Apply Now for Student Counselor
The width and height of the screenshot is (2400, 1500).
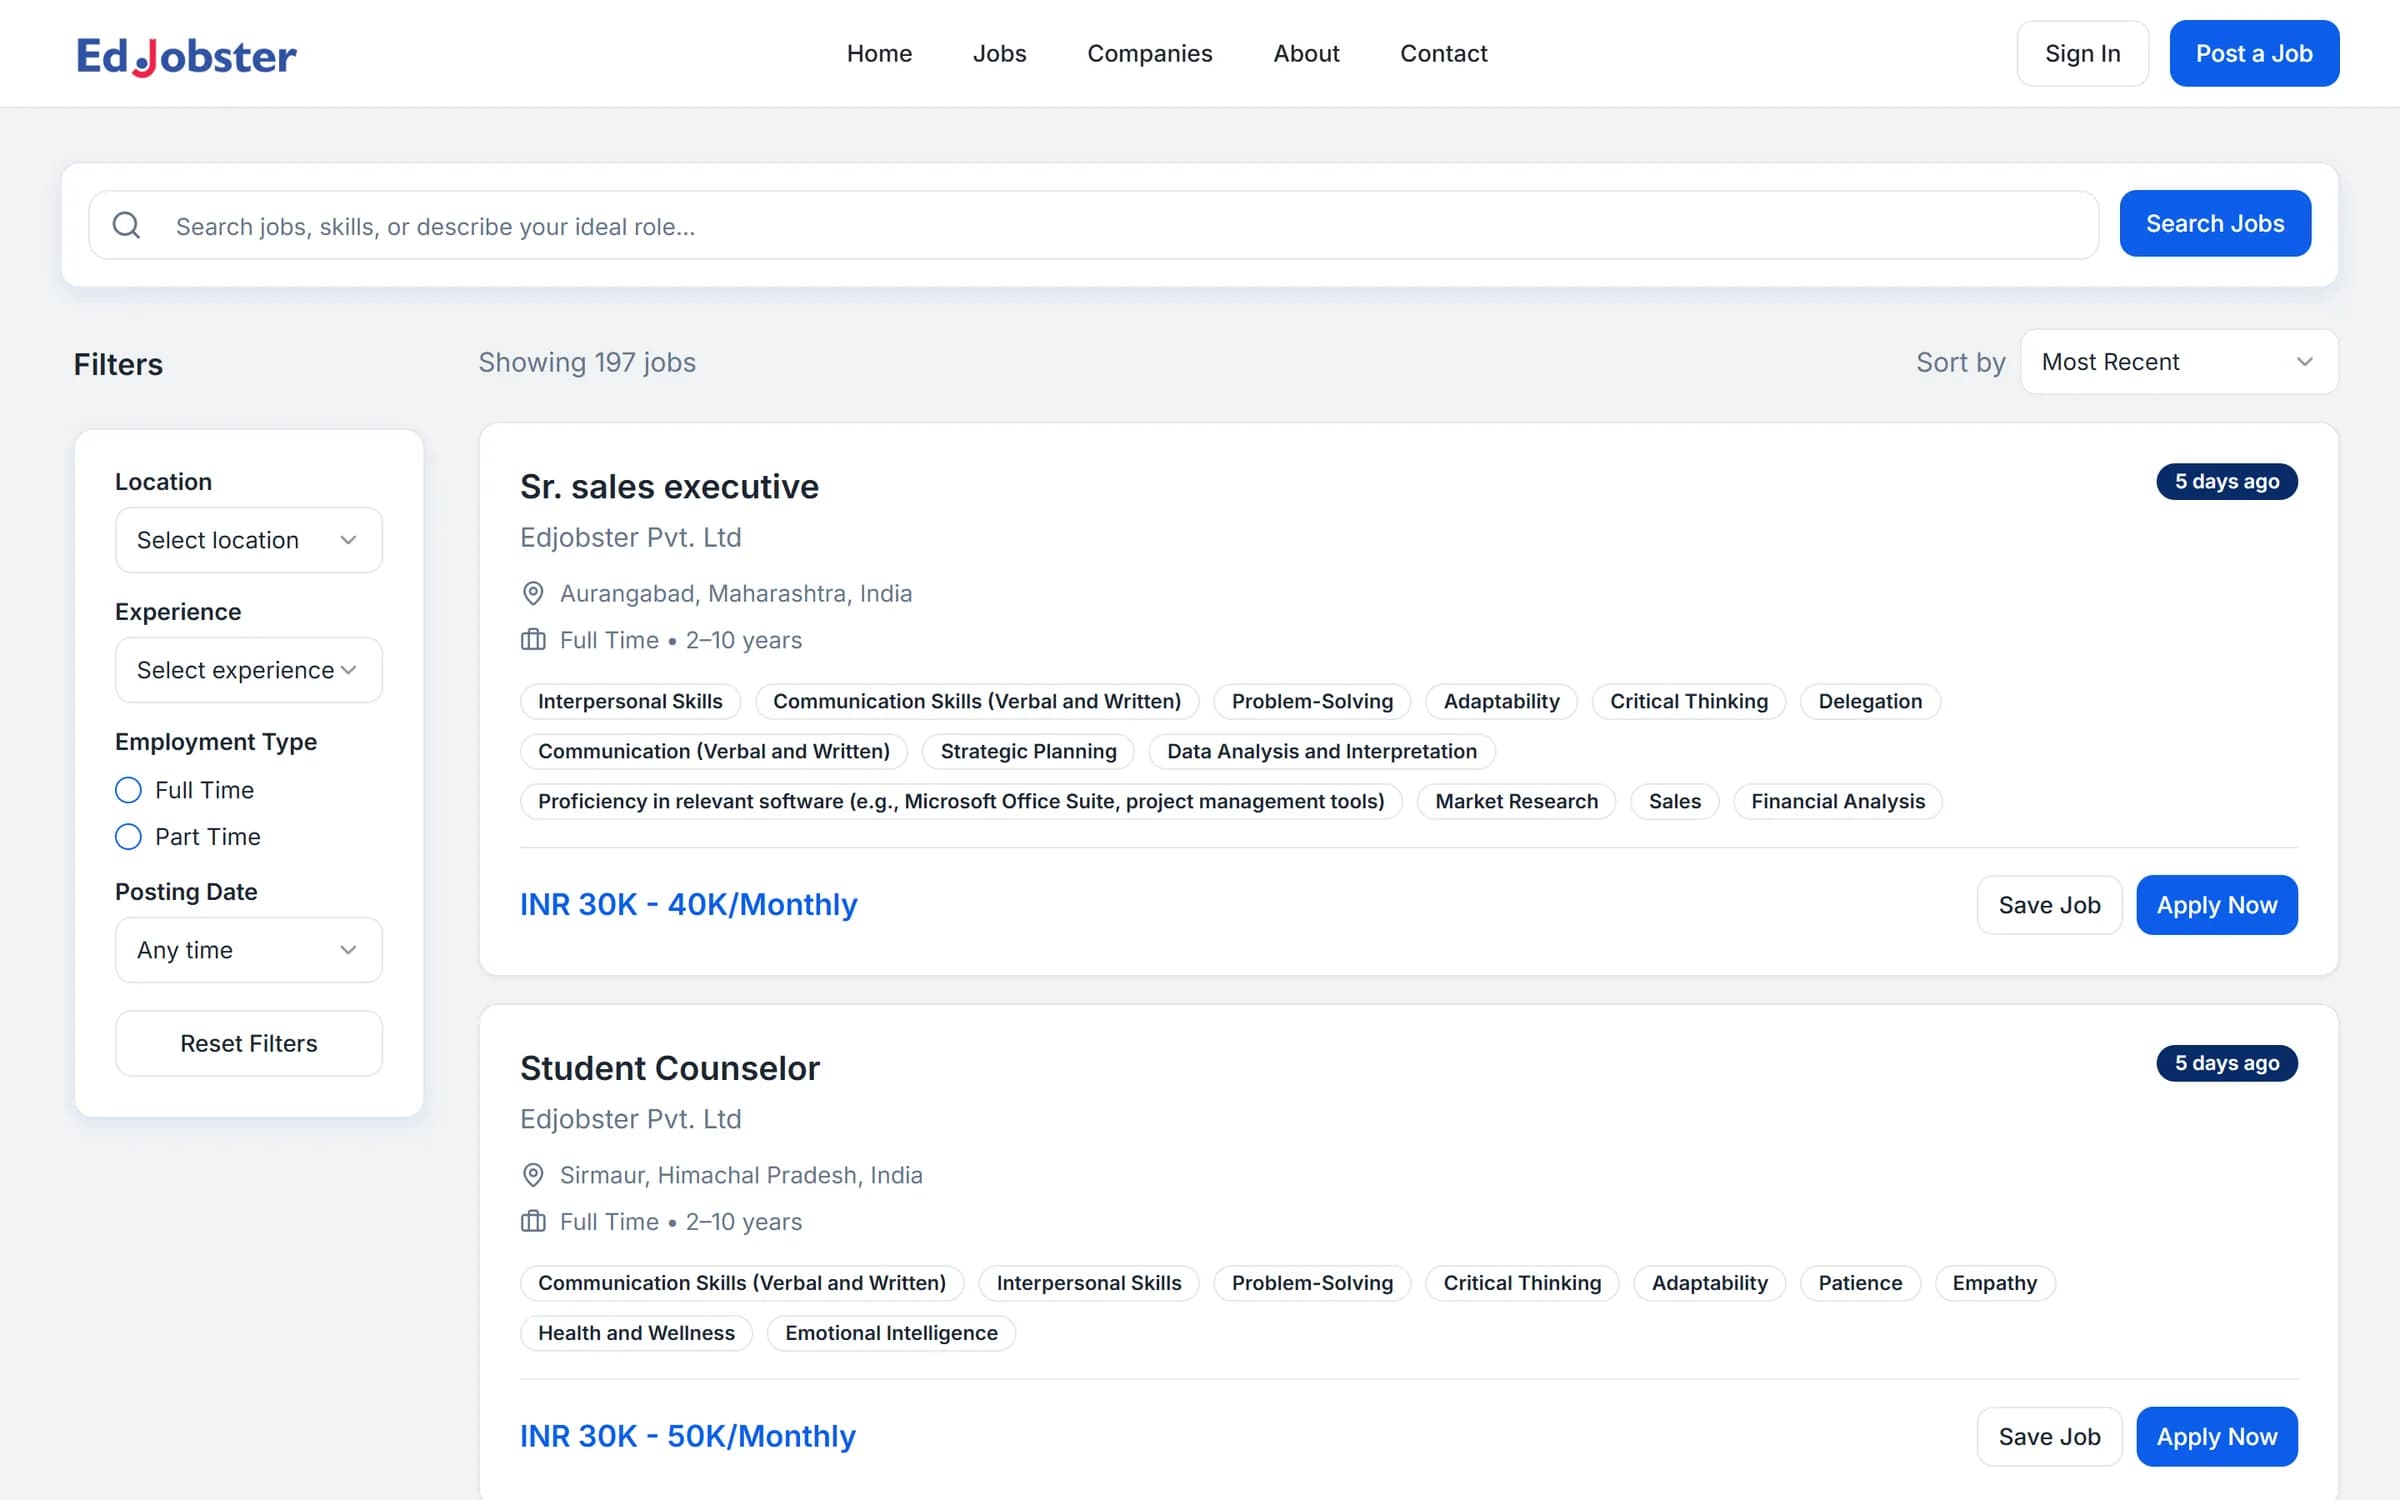tap(2217, 1437)
